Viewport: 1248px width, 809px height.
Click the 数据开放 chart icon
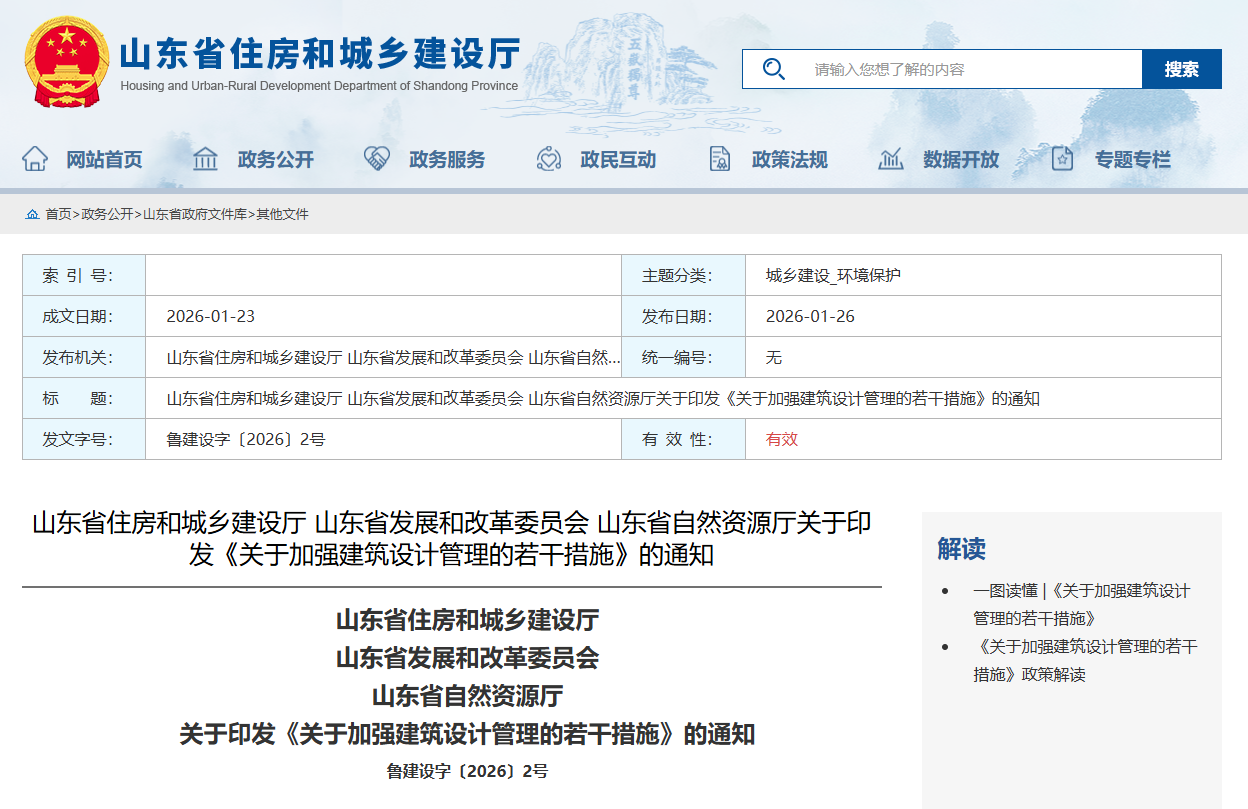coord(890,158)
